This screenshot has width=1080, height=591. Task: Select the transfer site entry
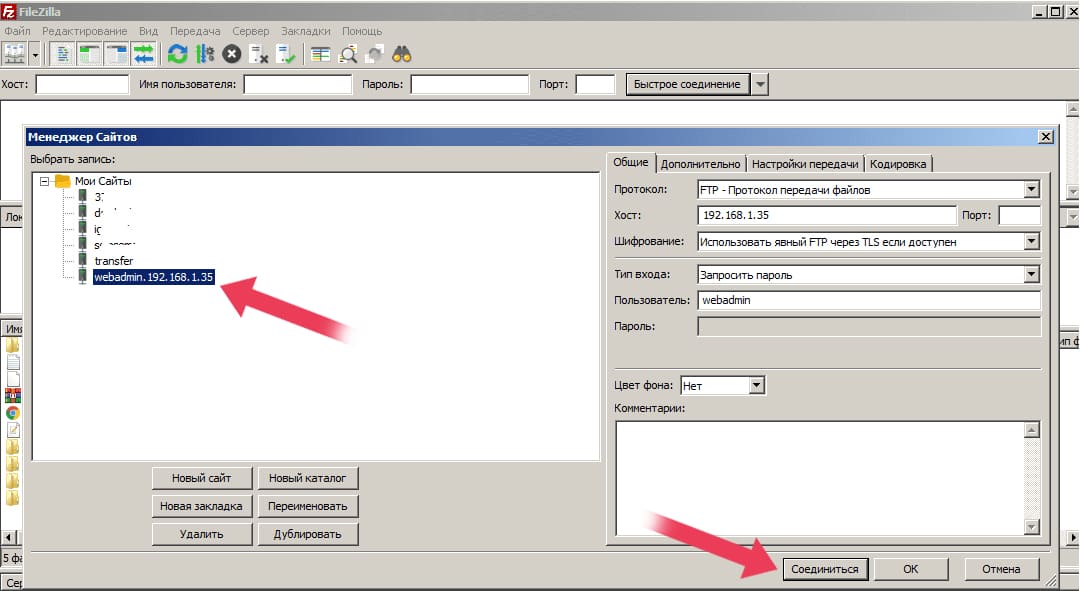(114, 260)
